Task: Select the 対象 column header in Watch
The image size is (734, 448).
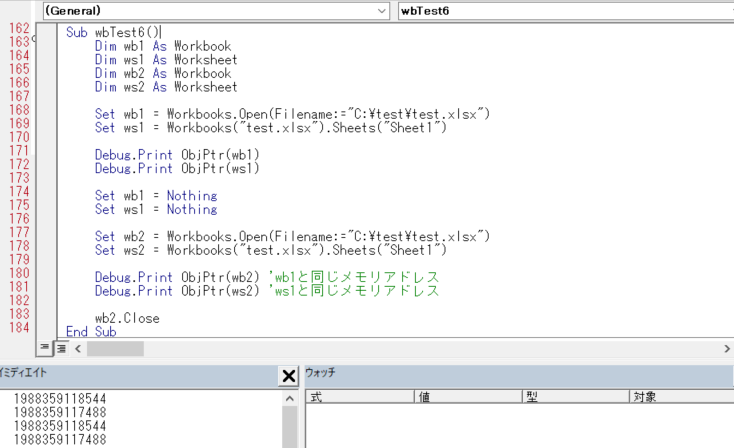Action: (x=682, y=397)
